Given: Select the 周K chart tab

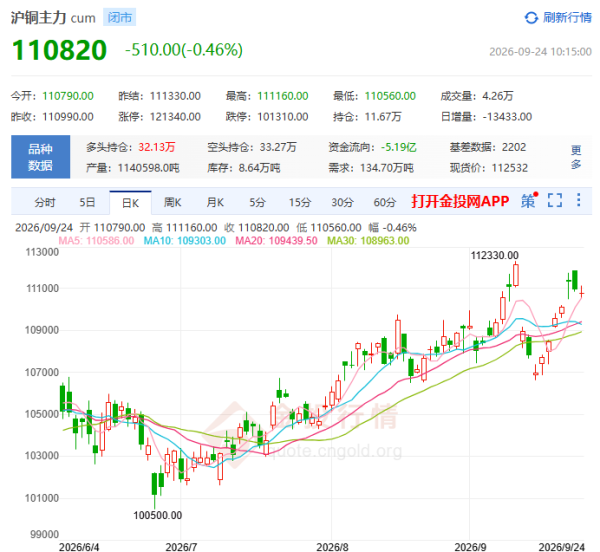Looking at the screenshot, I should [x=173, y=202].
